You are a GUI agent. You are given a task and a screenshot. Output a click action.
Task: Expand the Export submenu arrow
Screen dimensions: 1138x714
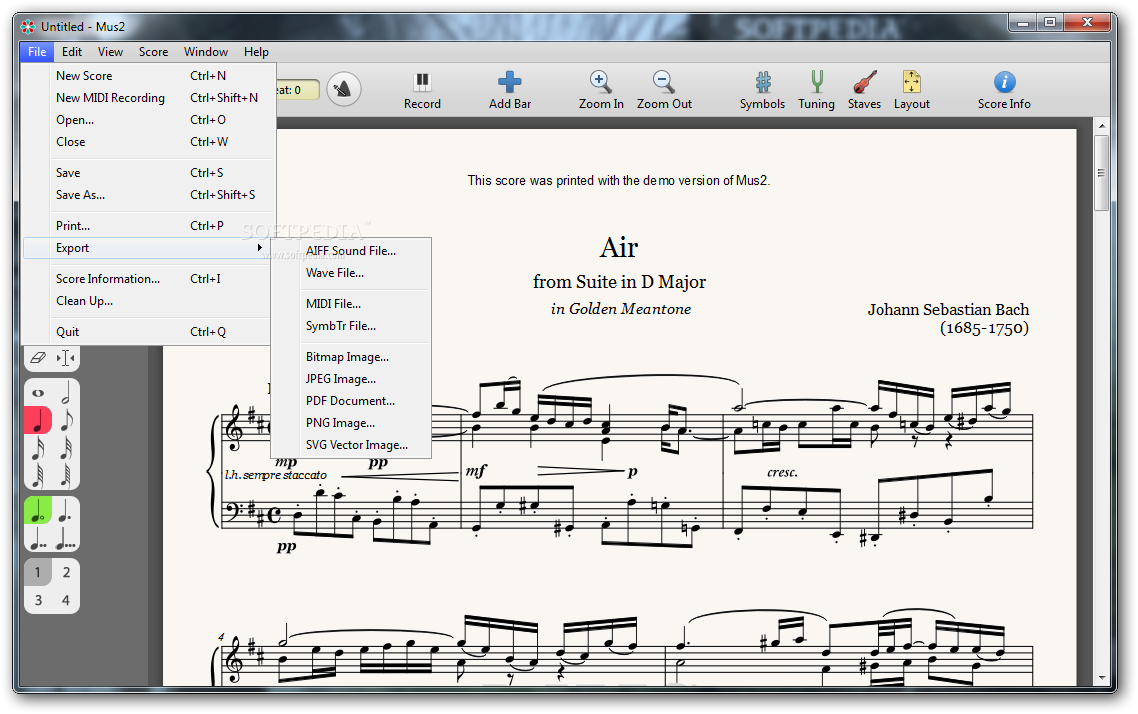pyautogui.click(x=260, y=247)
